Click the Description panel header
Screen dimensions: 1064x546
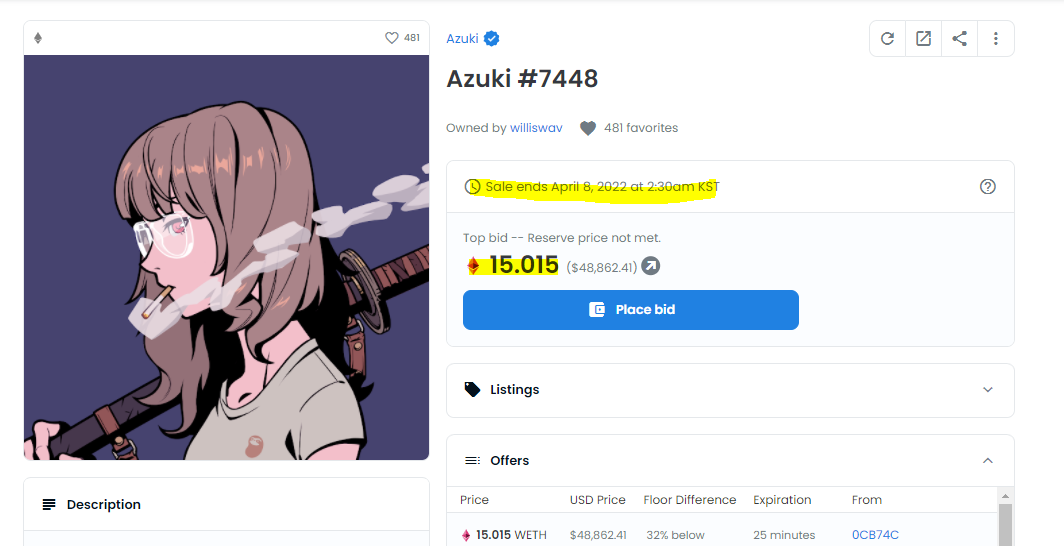click(227, 505)
